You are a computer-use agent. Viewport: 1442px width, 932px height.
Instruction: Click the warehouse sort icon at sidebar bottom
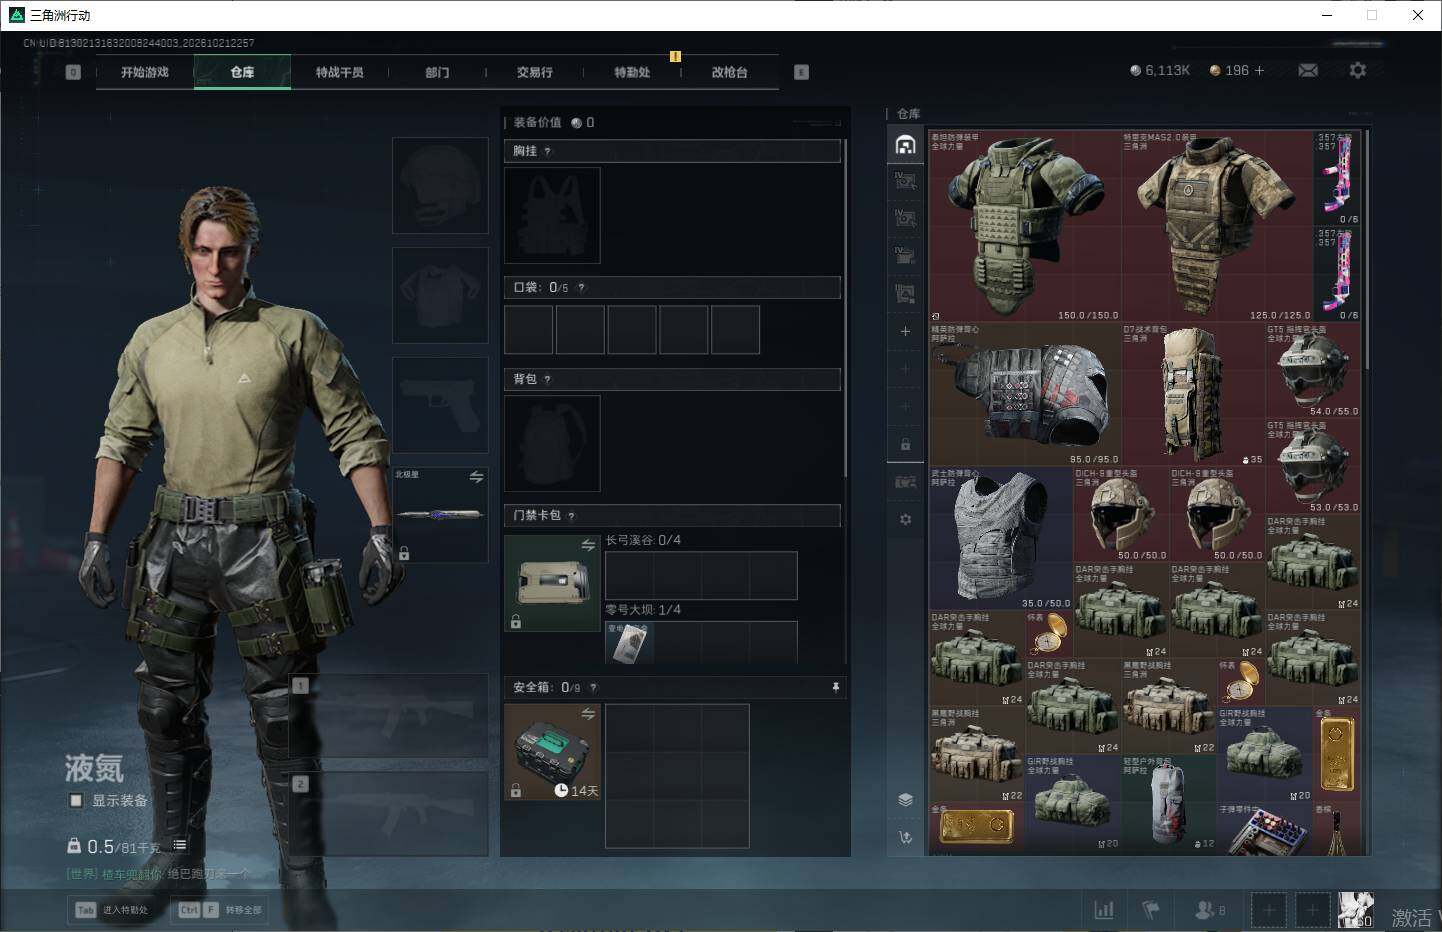coord(905,838)
